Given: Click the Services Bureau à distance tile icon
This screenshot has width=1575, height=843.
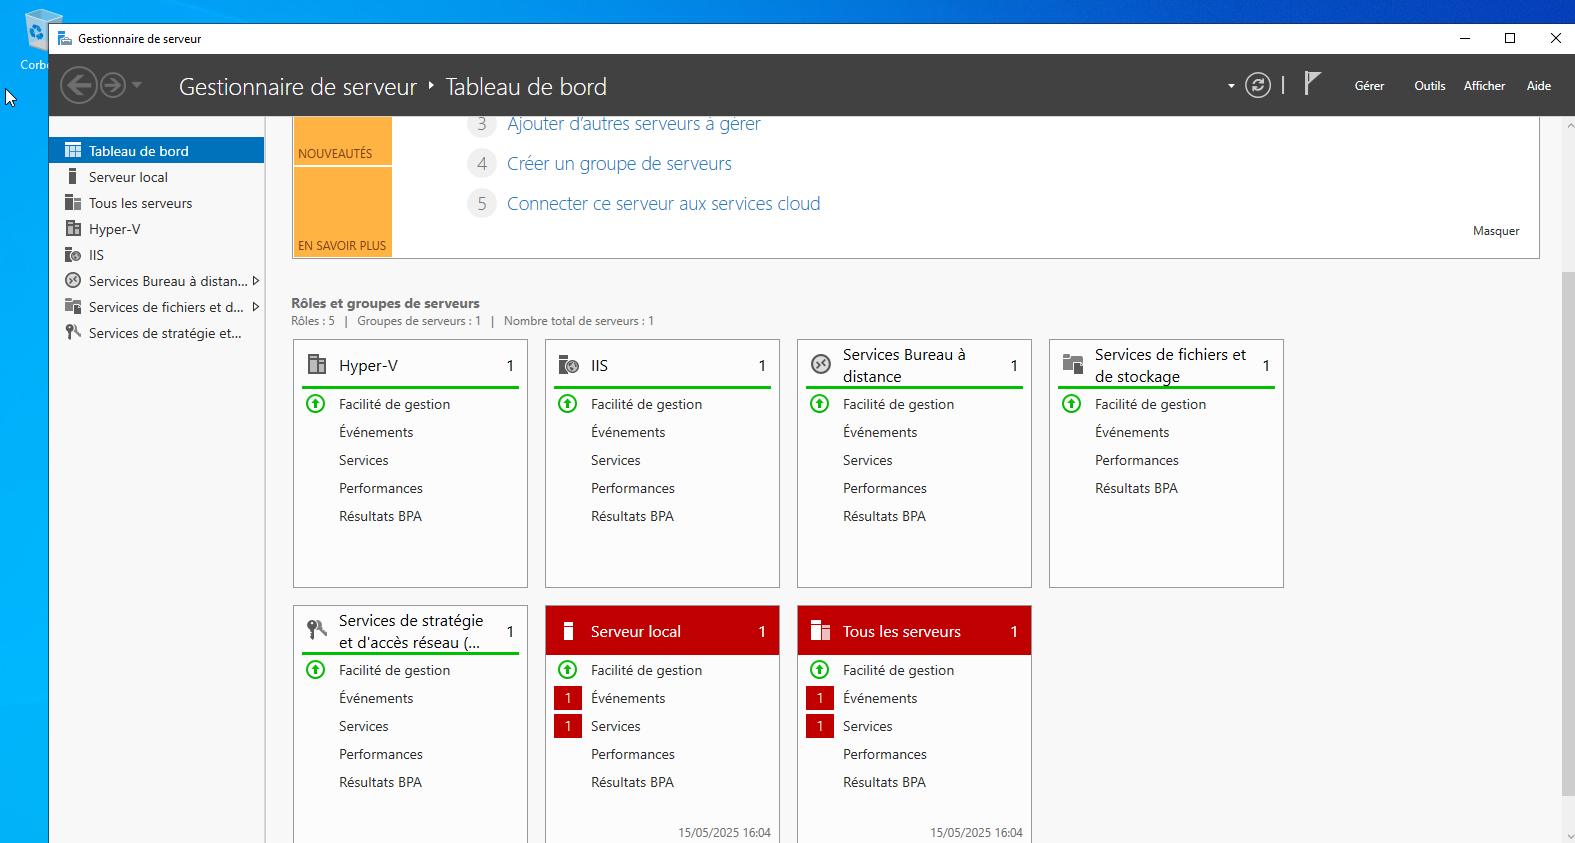Looking at the screenshot, I should (821, 364).
